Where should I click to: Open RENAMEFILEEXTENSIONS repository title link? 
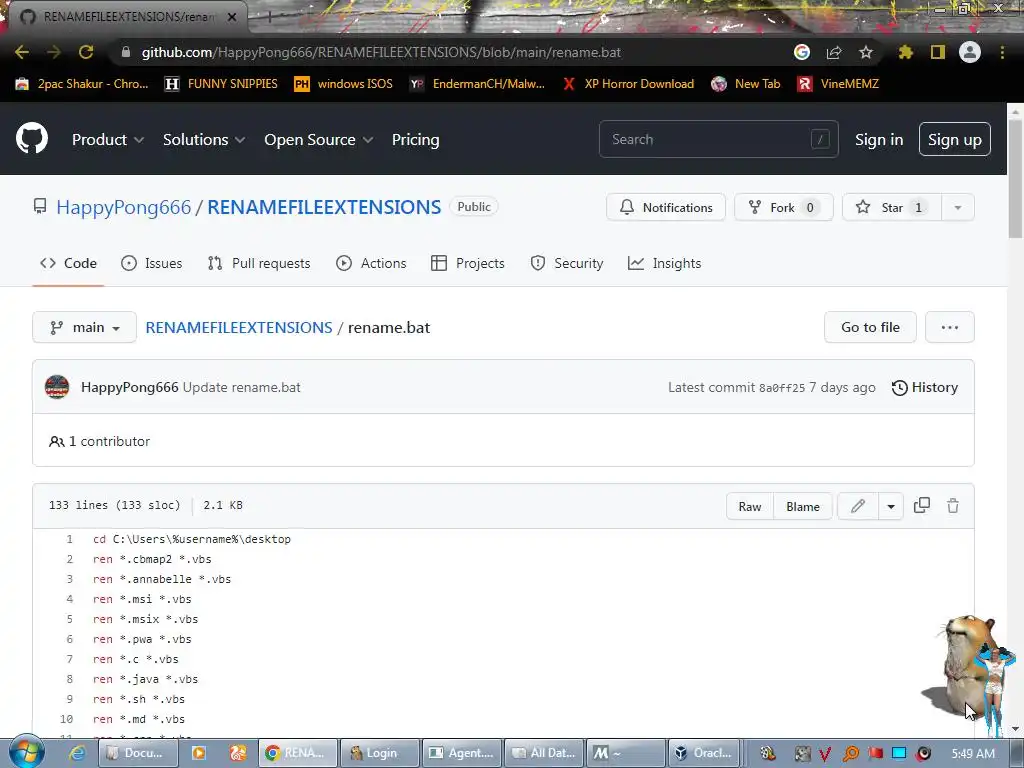click(324, 207)
